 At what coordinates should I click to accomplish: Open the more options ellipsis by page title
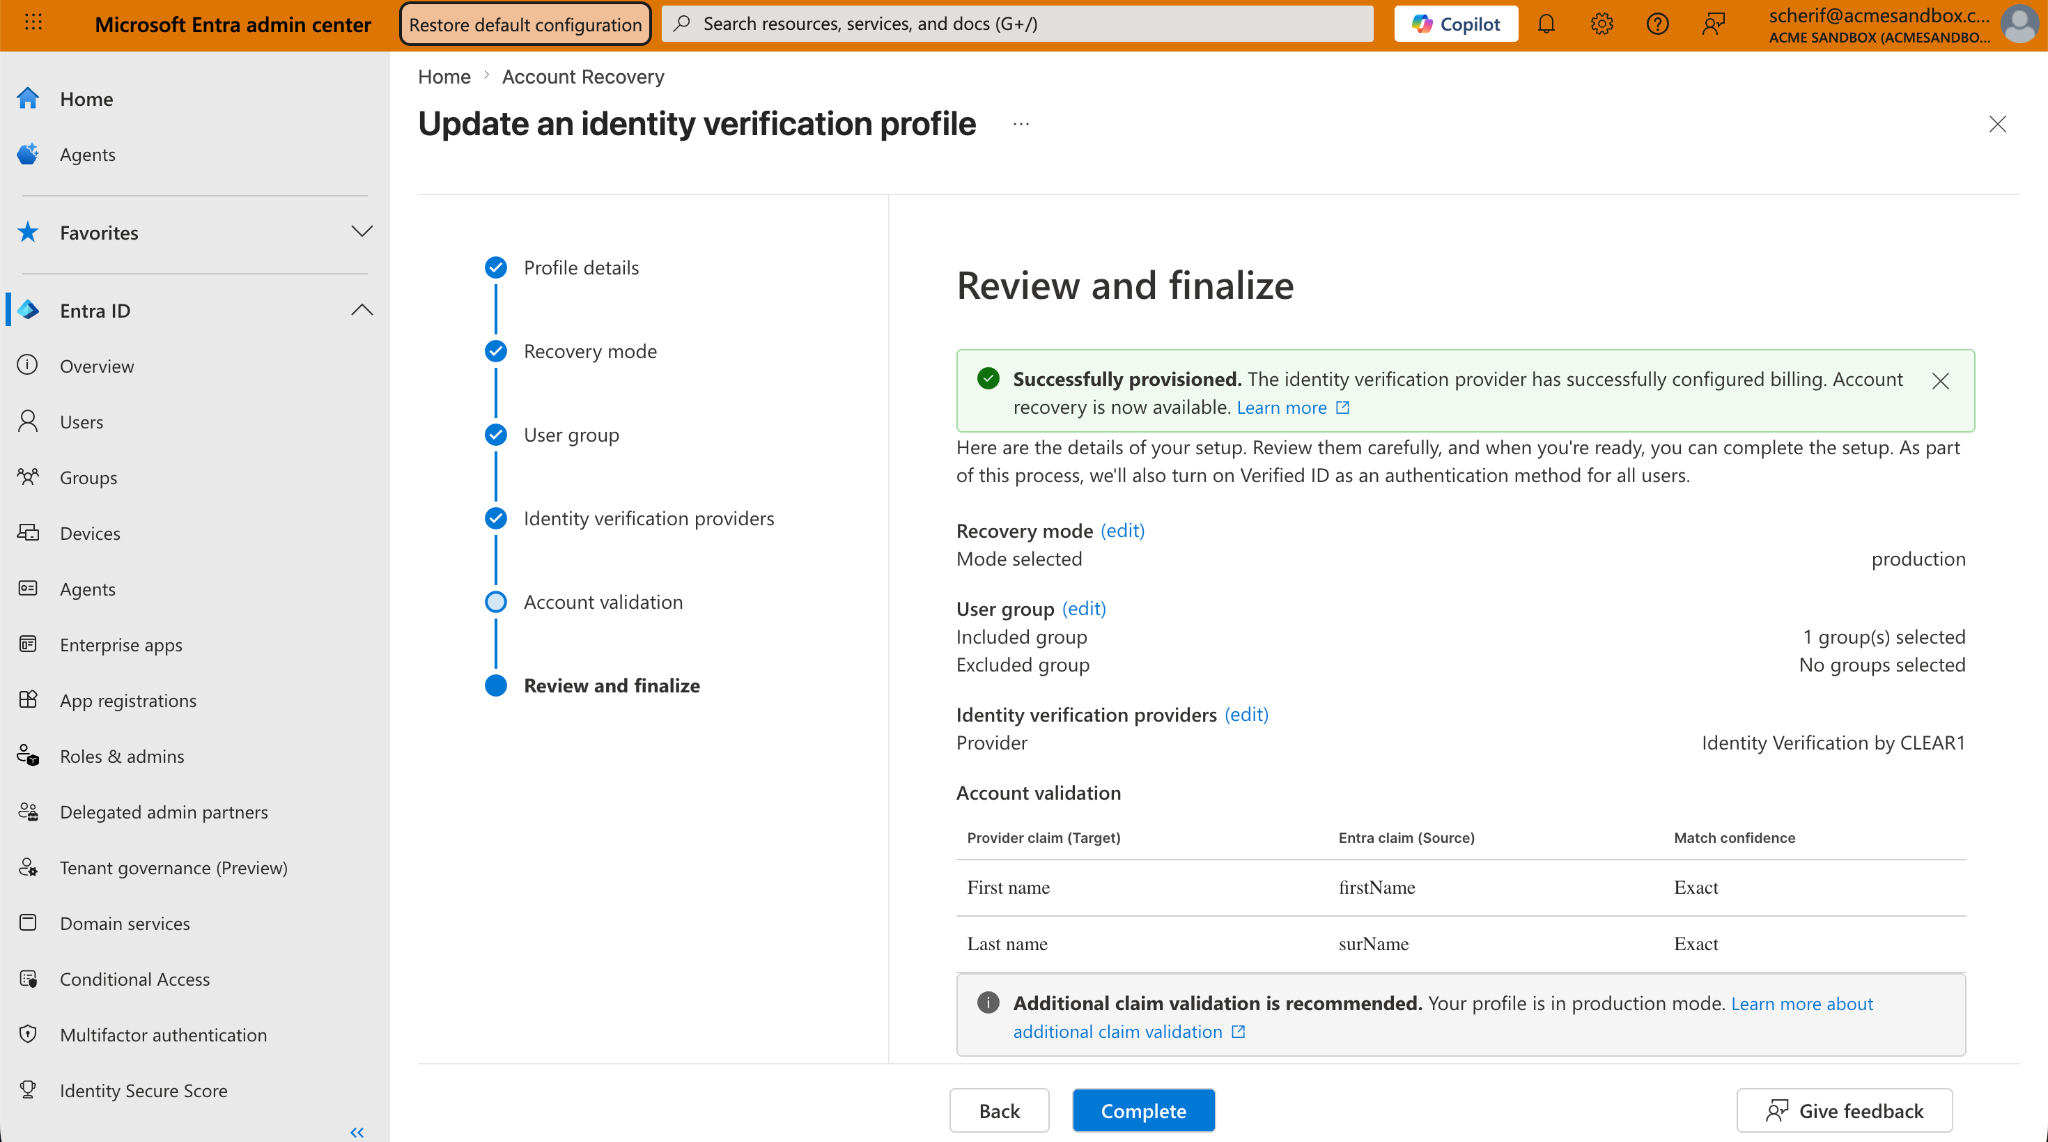(x=1021, y=124)
